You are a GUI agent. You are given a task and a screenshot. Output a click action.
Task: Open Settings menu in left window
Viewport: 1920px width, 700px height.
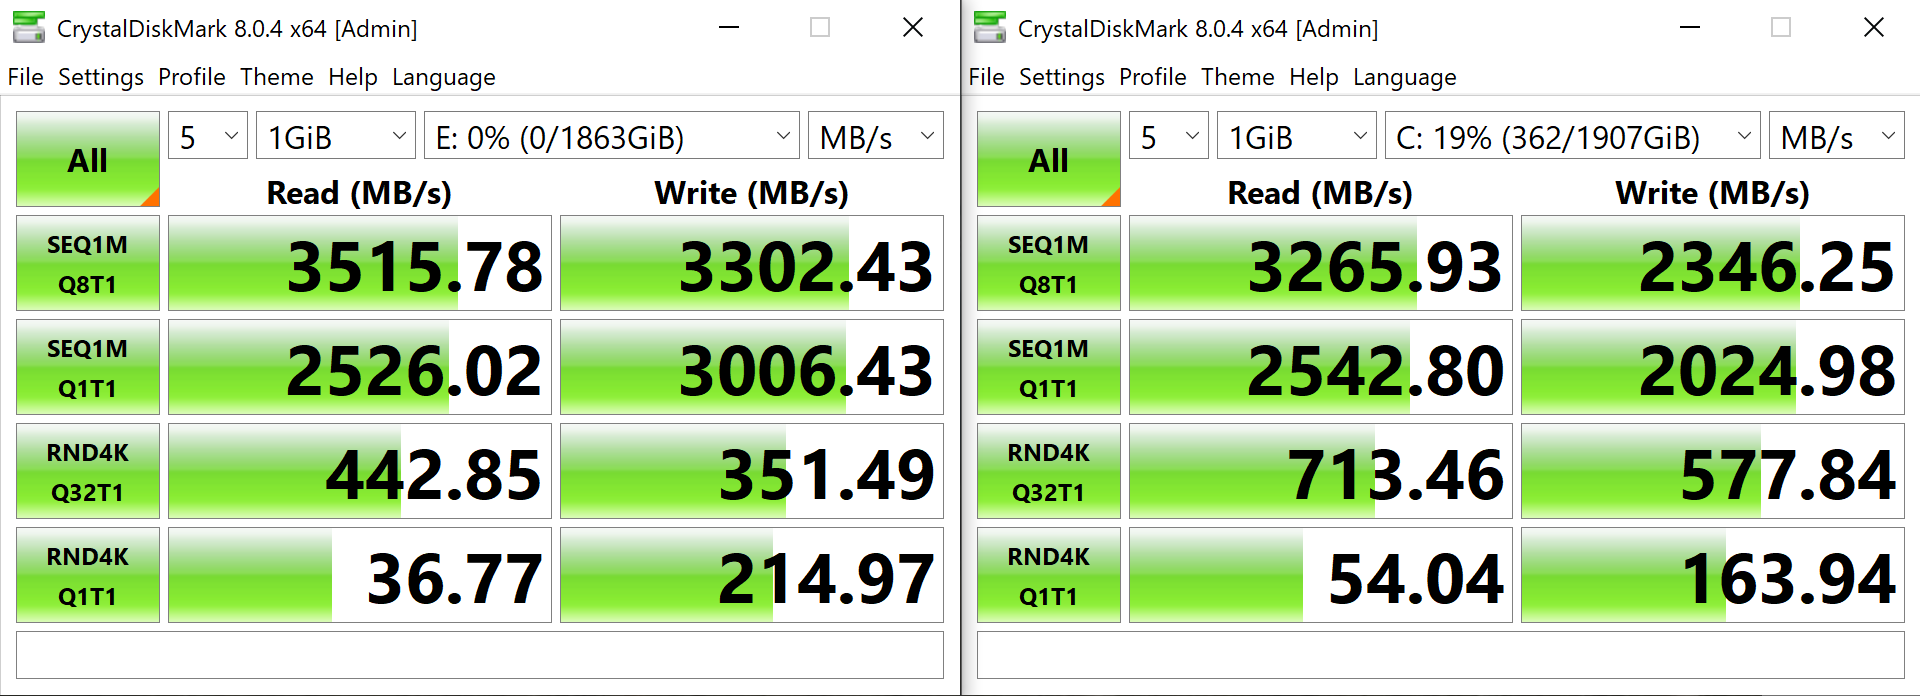pos(101,77)
